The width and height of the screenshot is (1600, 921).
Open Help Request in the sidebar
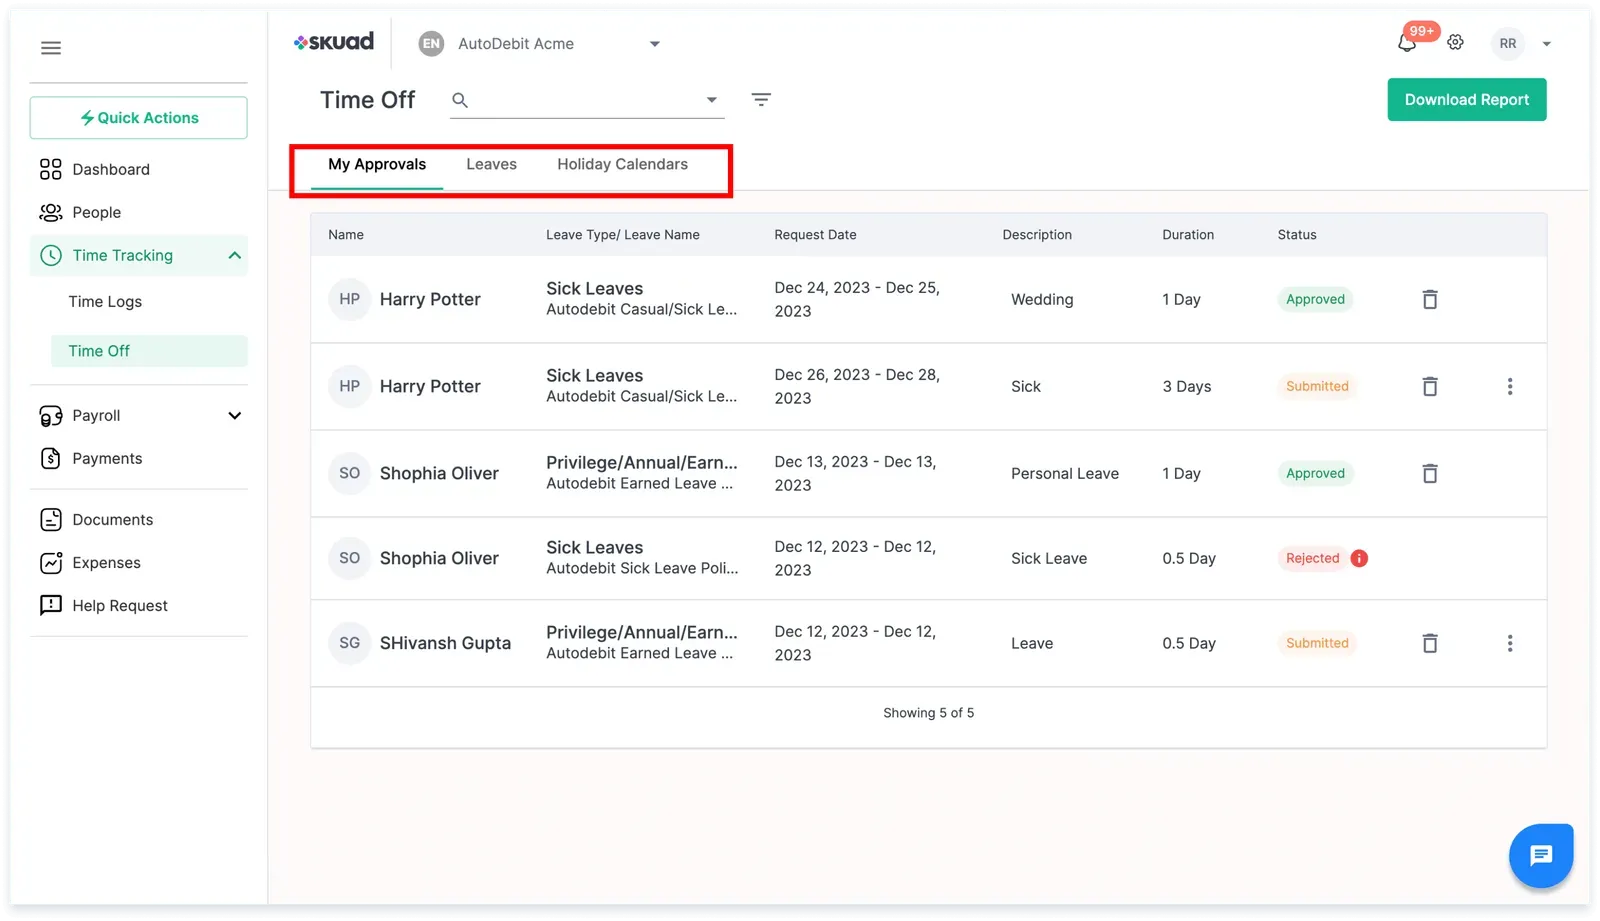click(120, 605)
